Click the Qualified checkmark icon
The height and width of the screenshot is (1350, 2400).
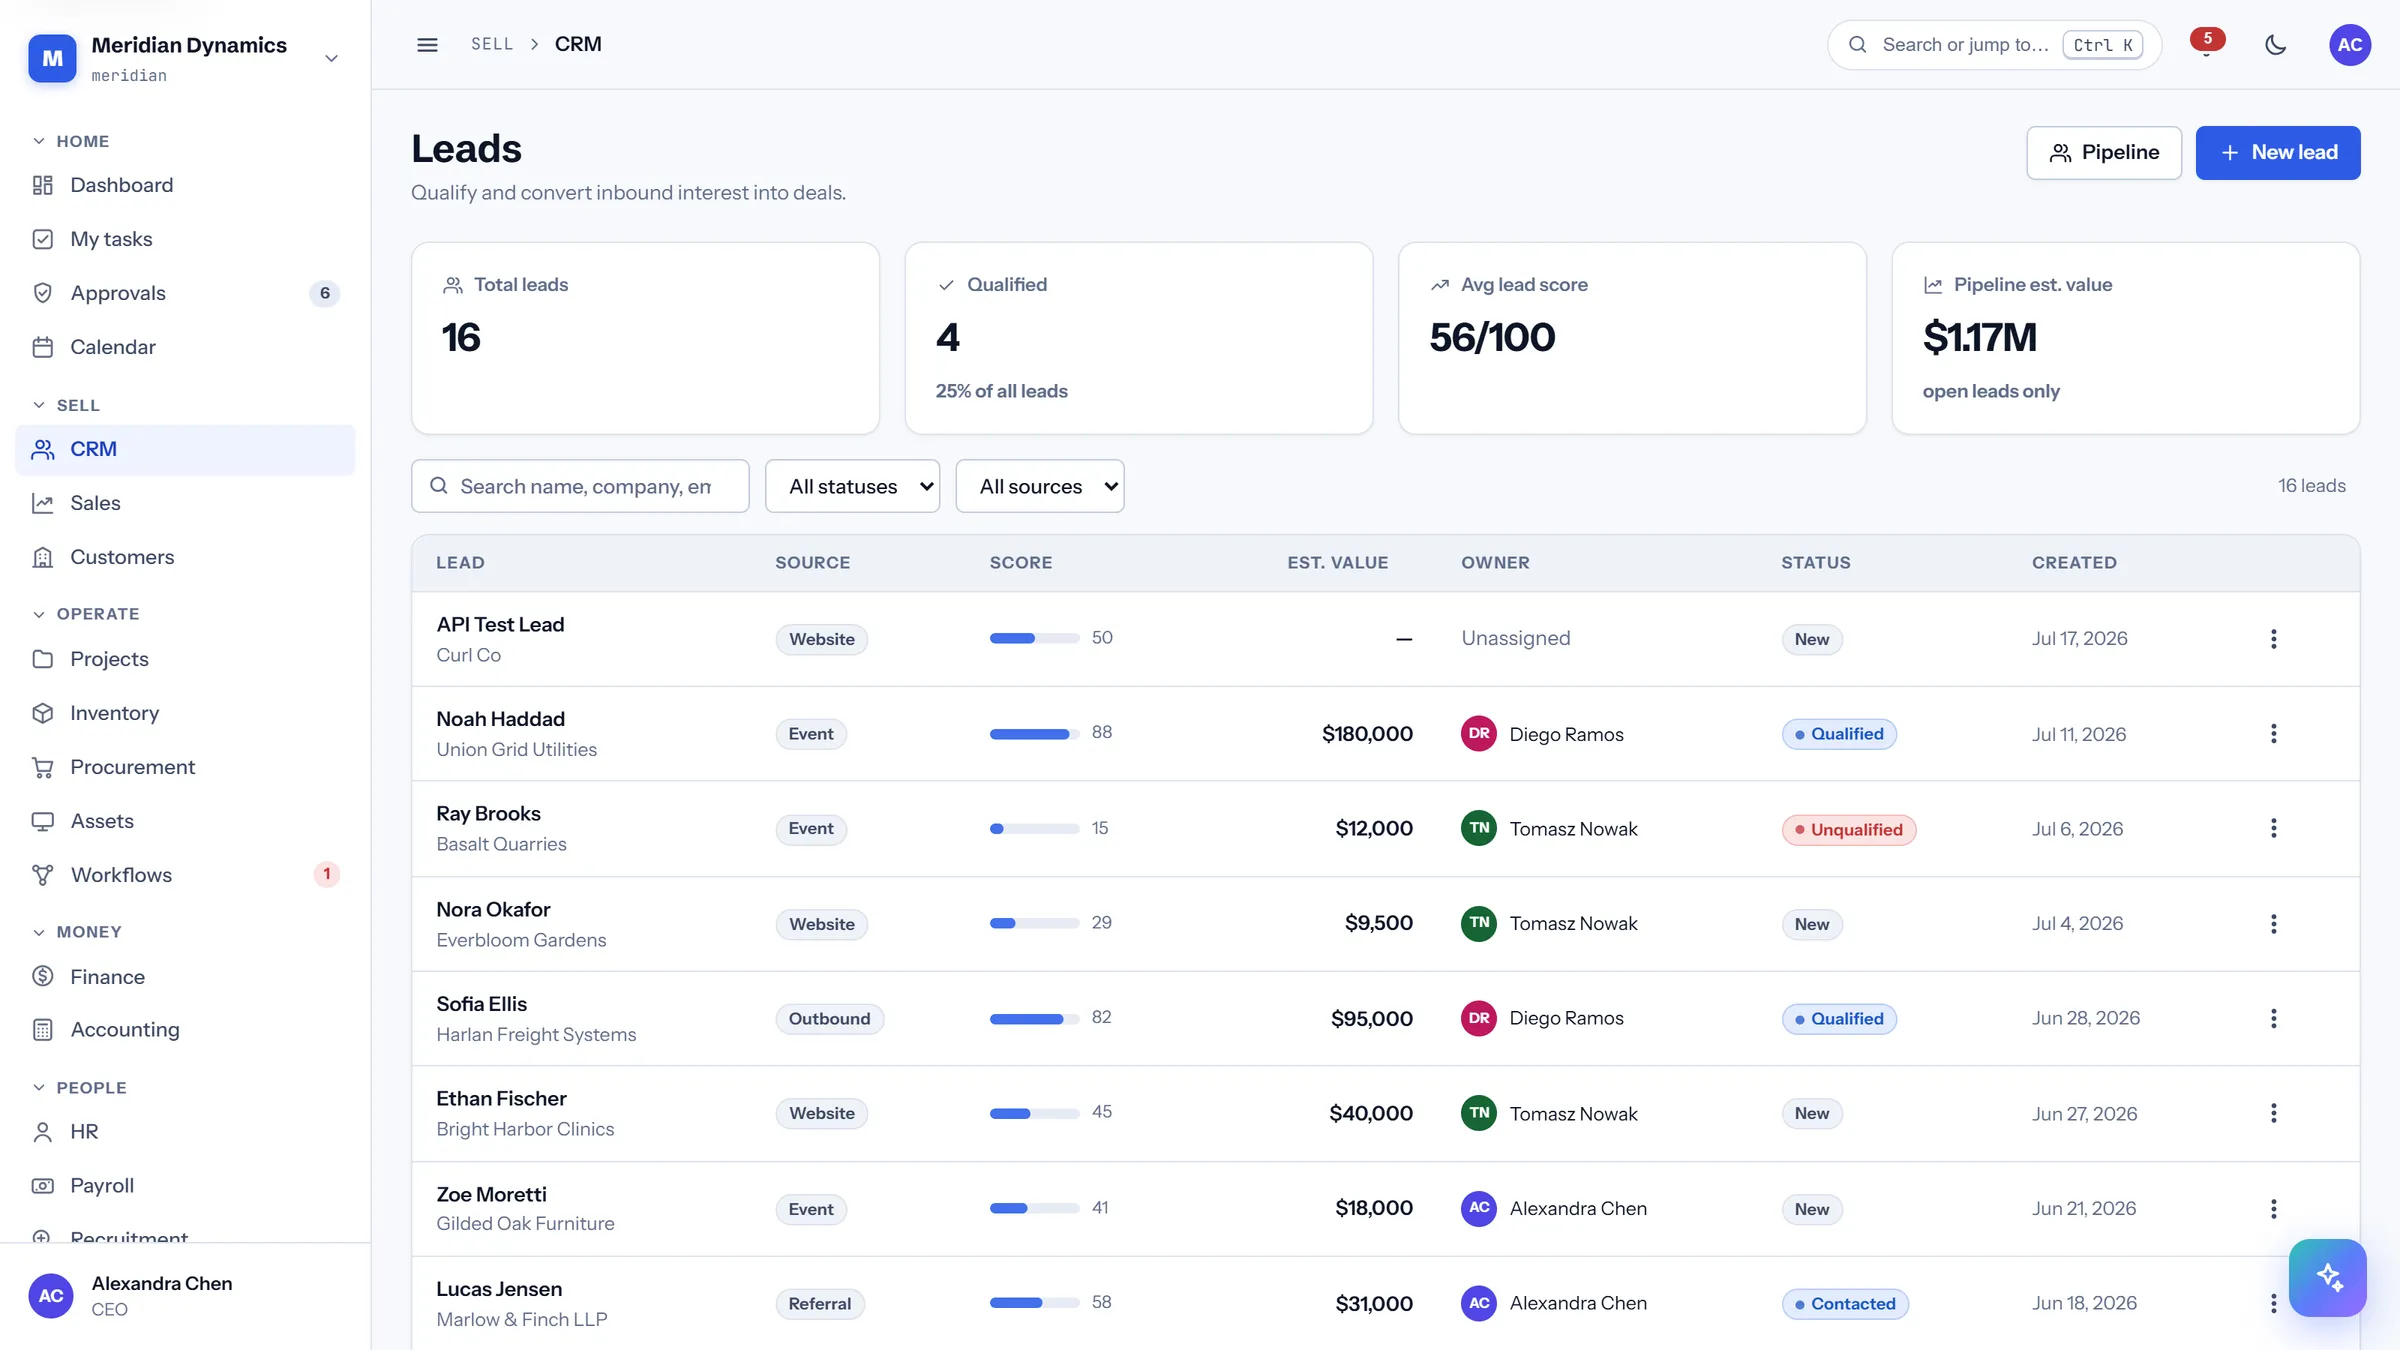click(946, 285)
